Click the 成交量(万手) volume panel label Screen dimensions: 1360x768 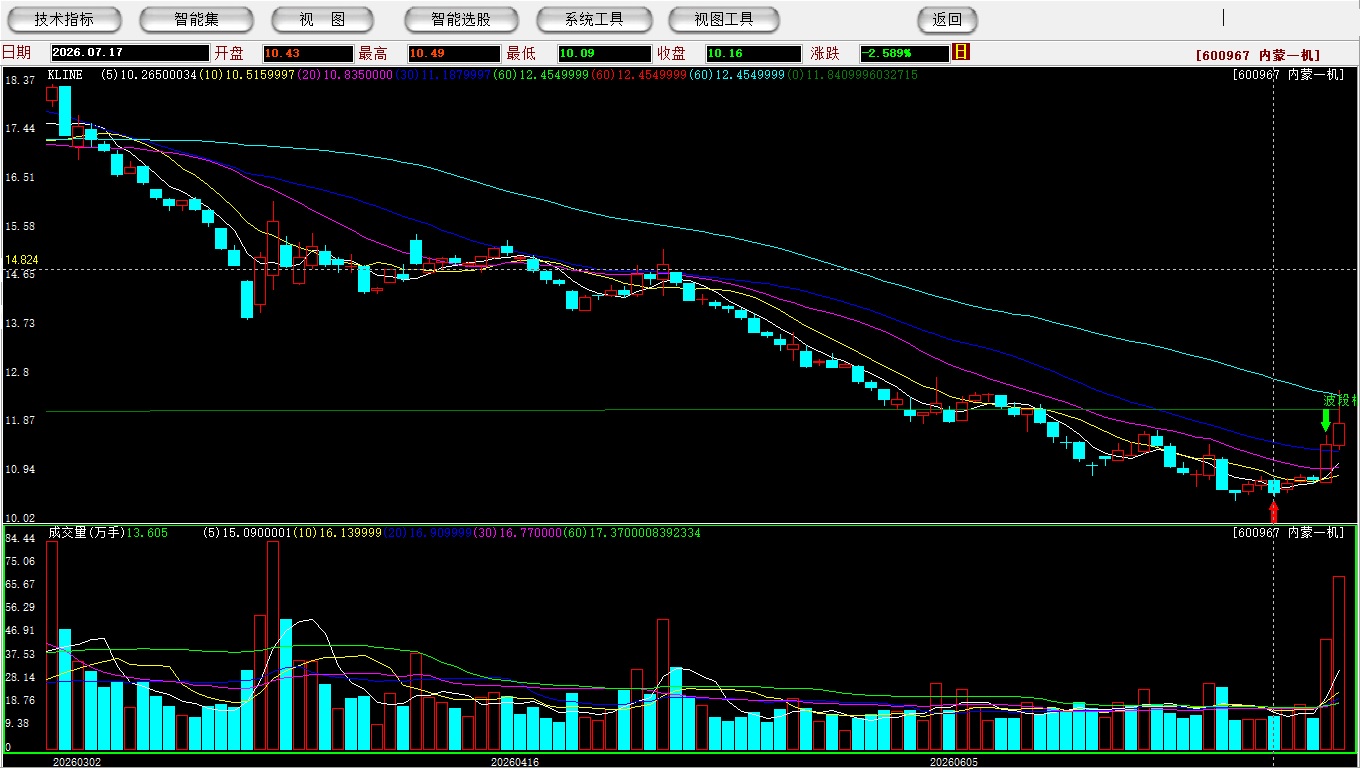[x=86, y=533]
